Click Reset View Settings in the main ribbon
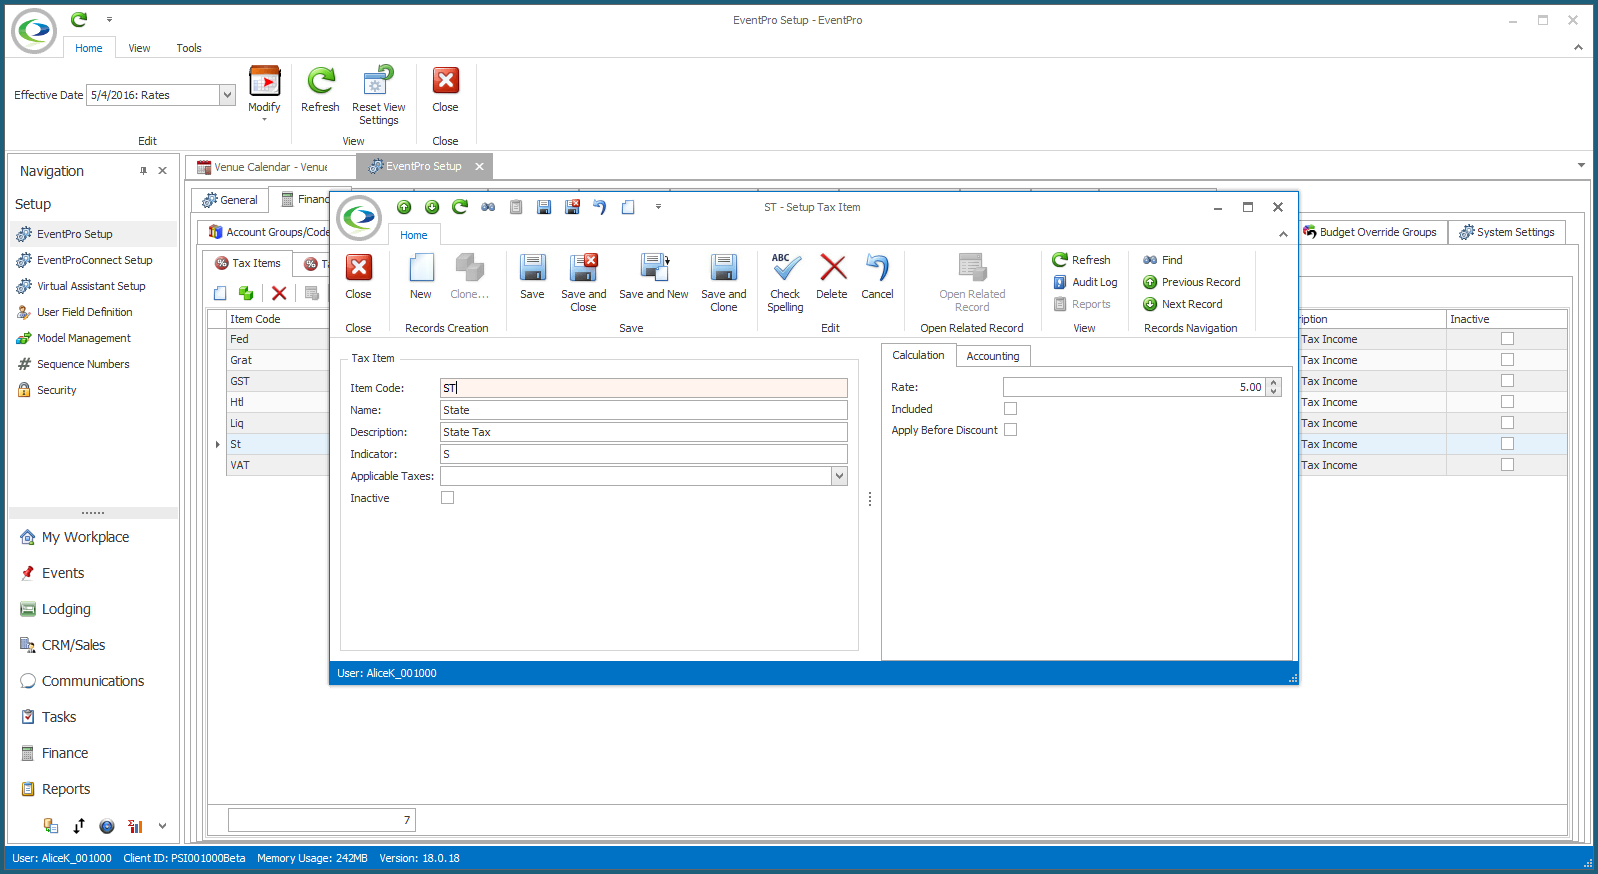 click(x=378, y=96)
